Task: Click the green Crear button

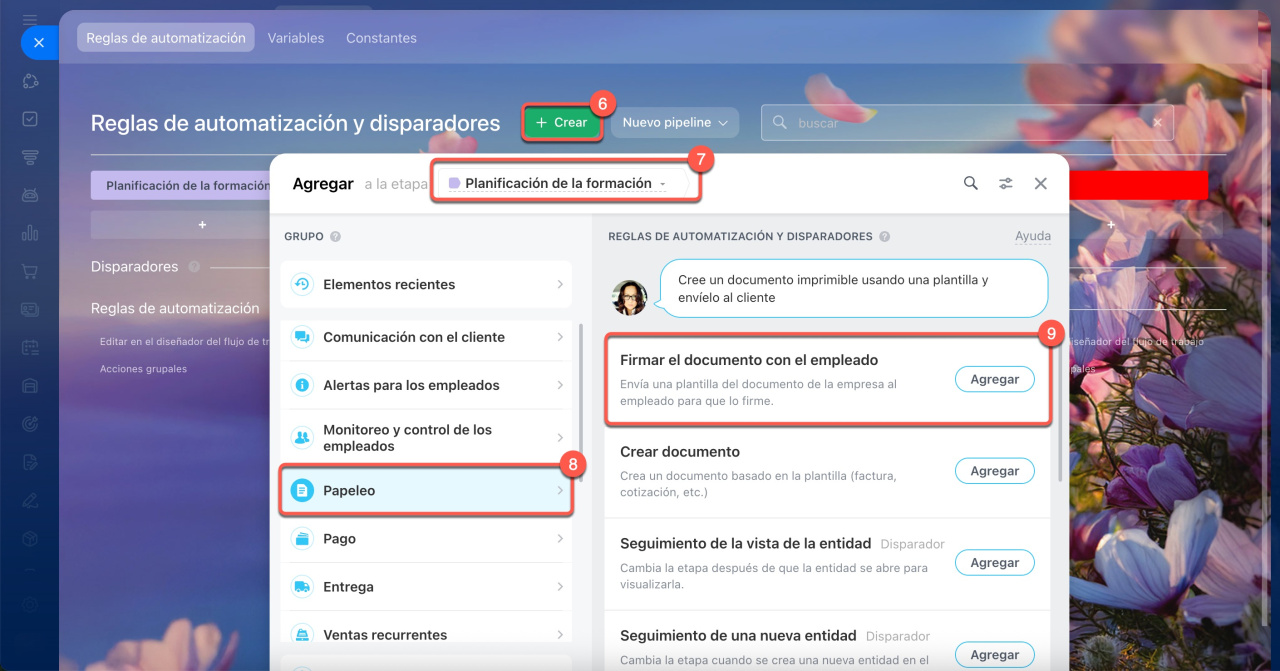Action: (x=561, y=123)
